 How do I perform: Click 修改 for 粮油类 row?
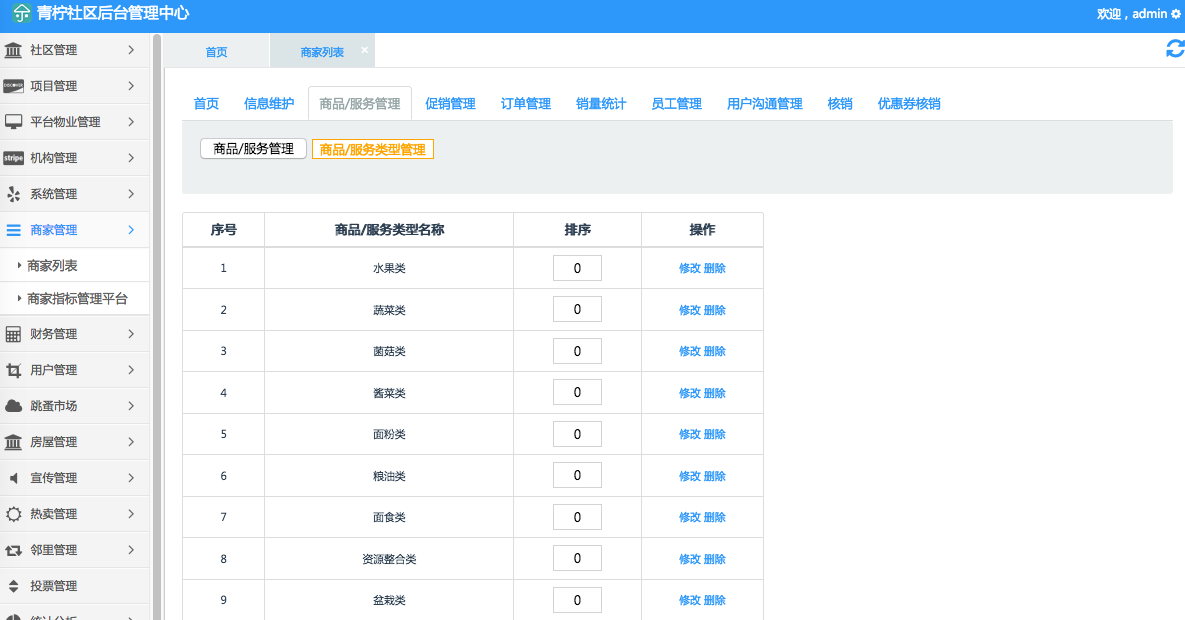point(690,476)
